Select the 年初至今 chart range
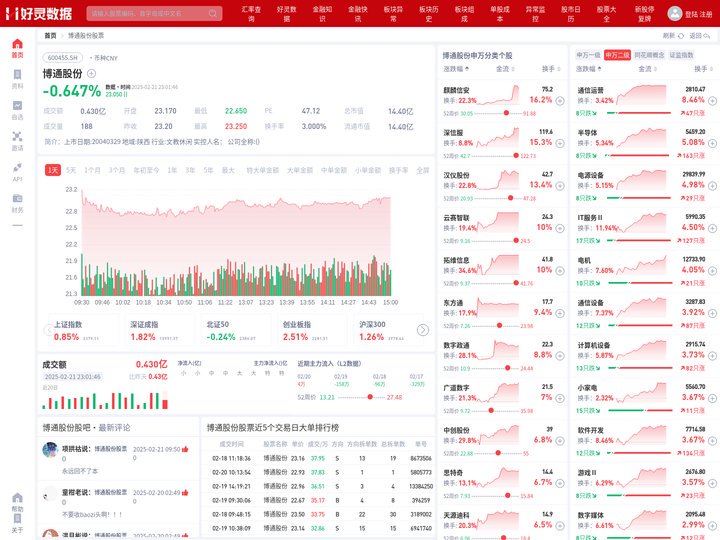This screenshot has height=540, width=720. (146, 170)
